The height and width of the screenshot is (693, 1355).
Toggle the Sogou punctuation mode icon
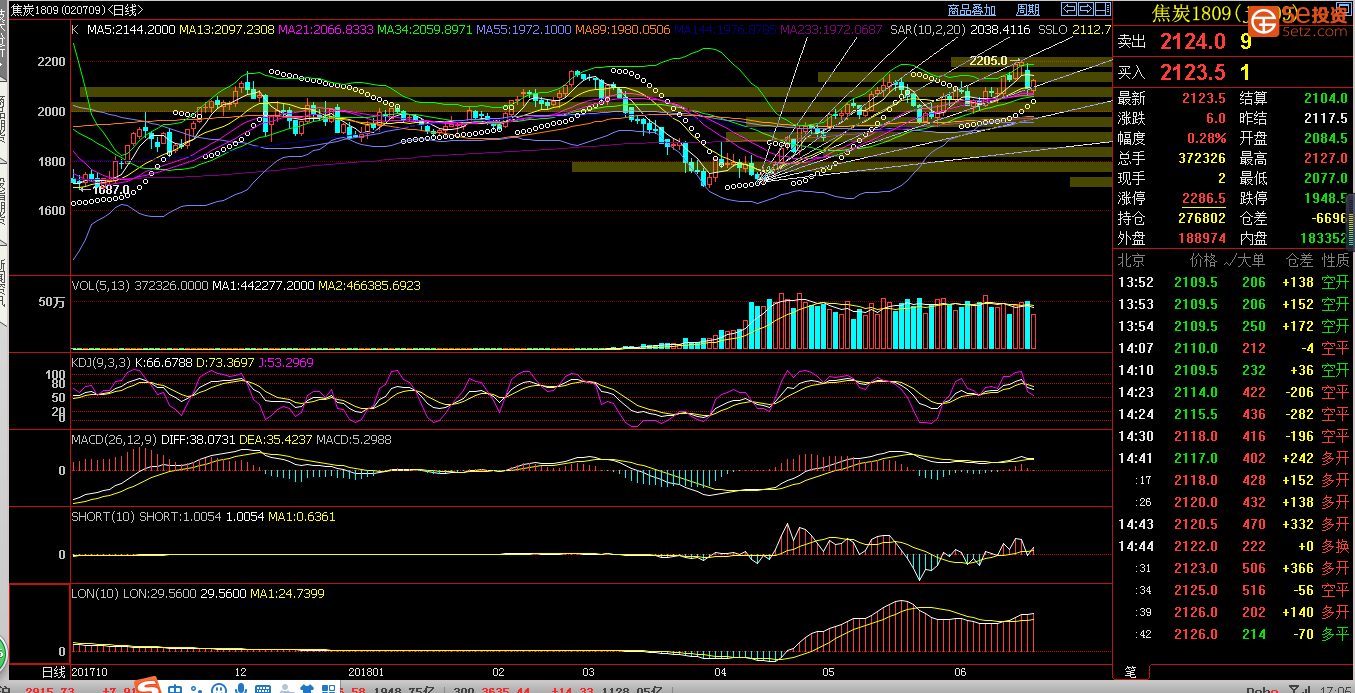coord(196,690)
